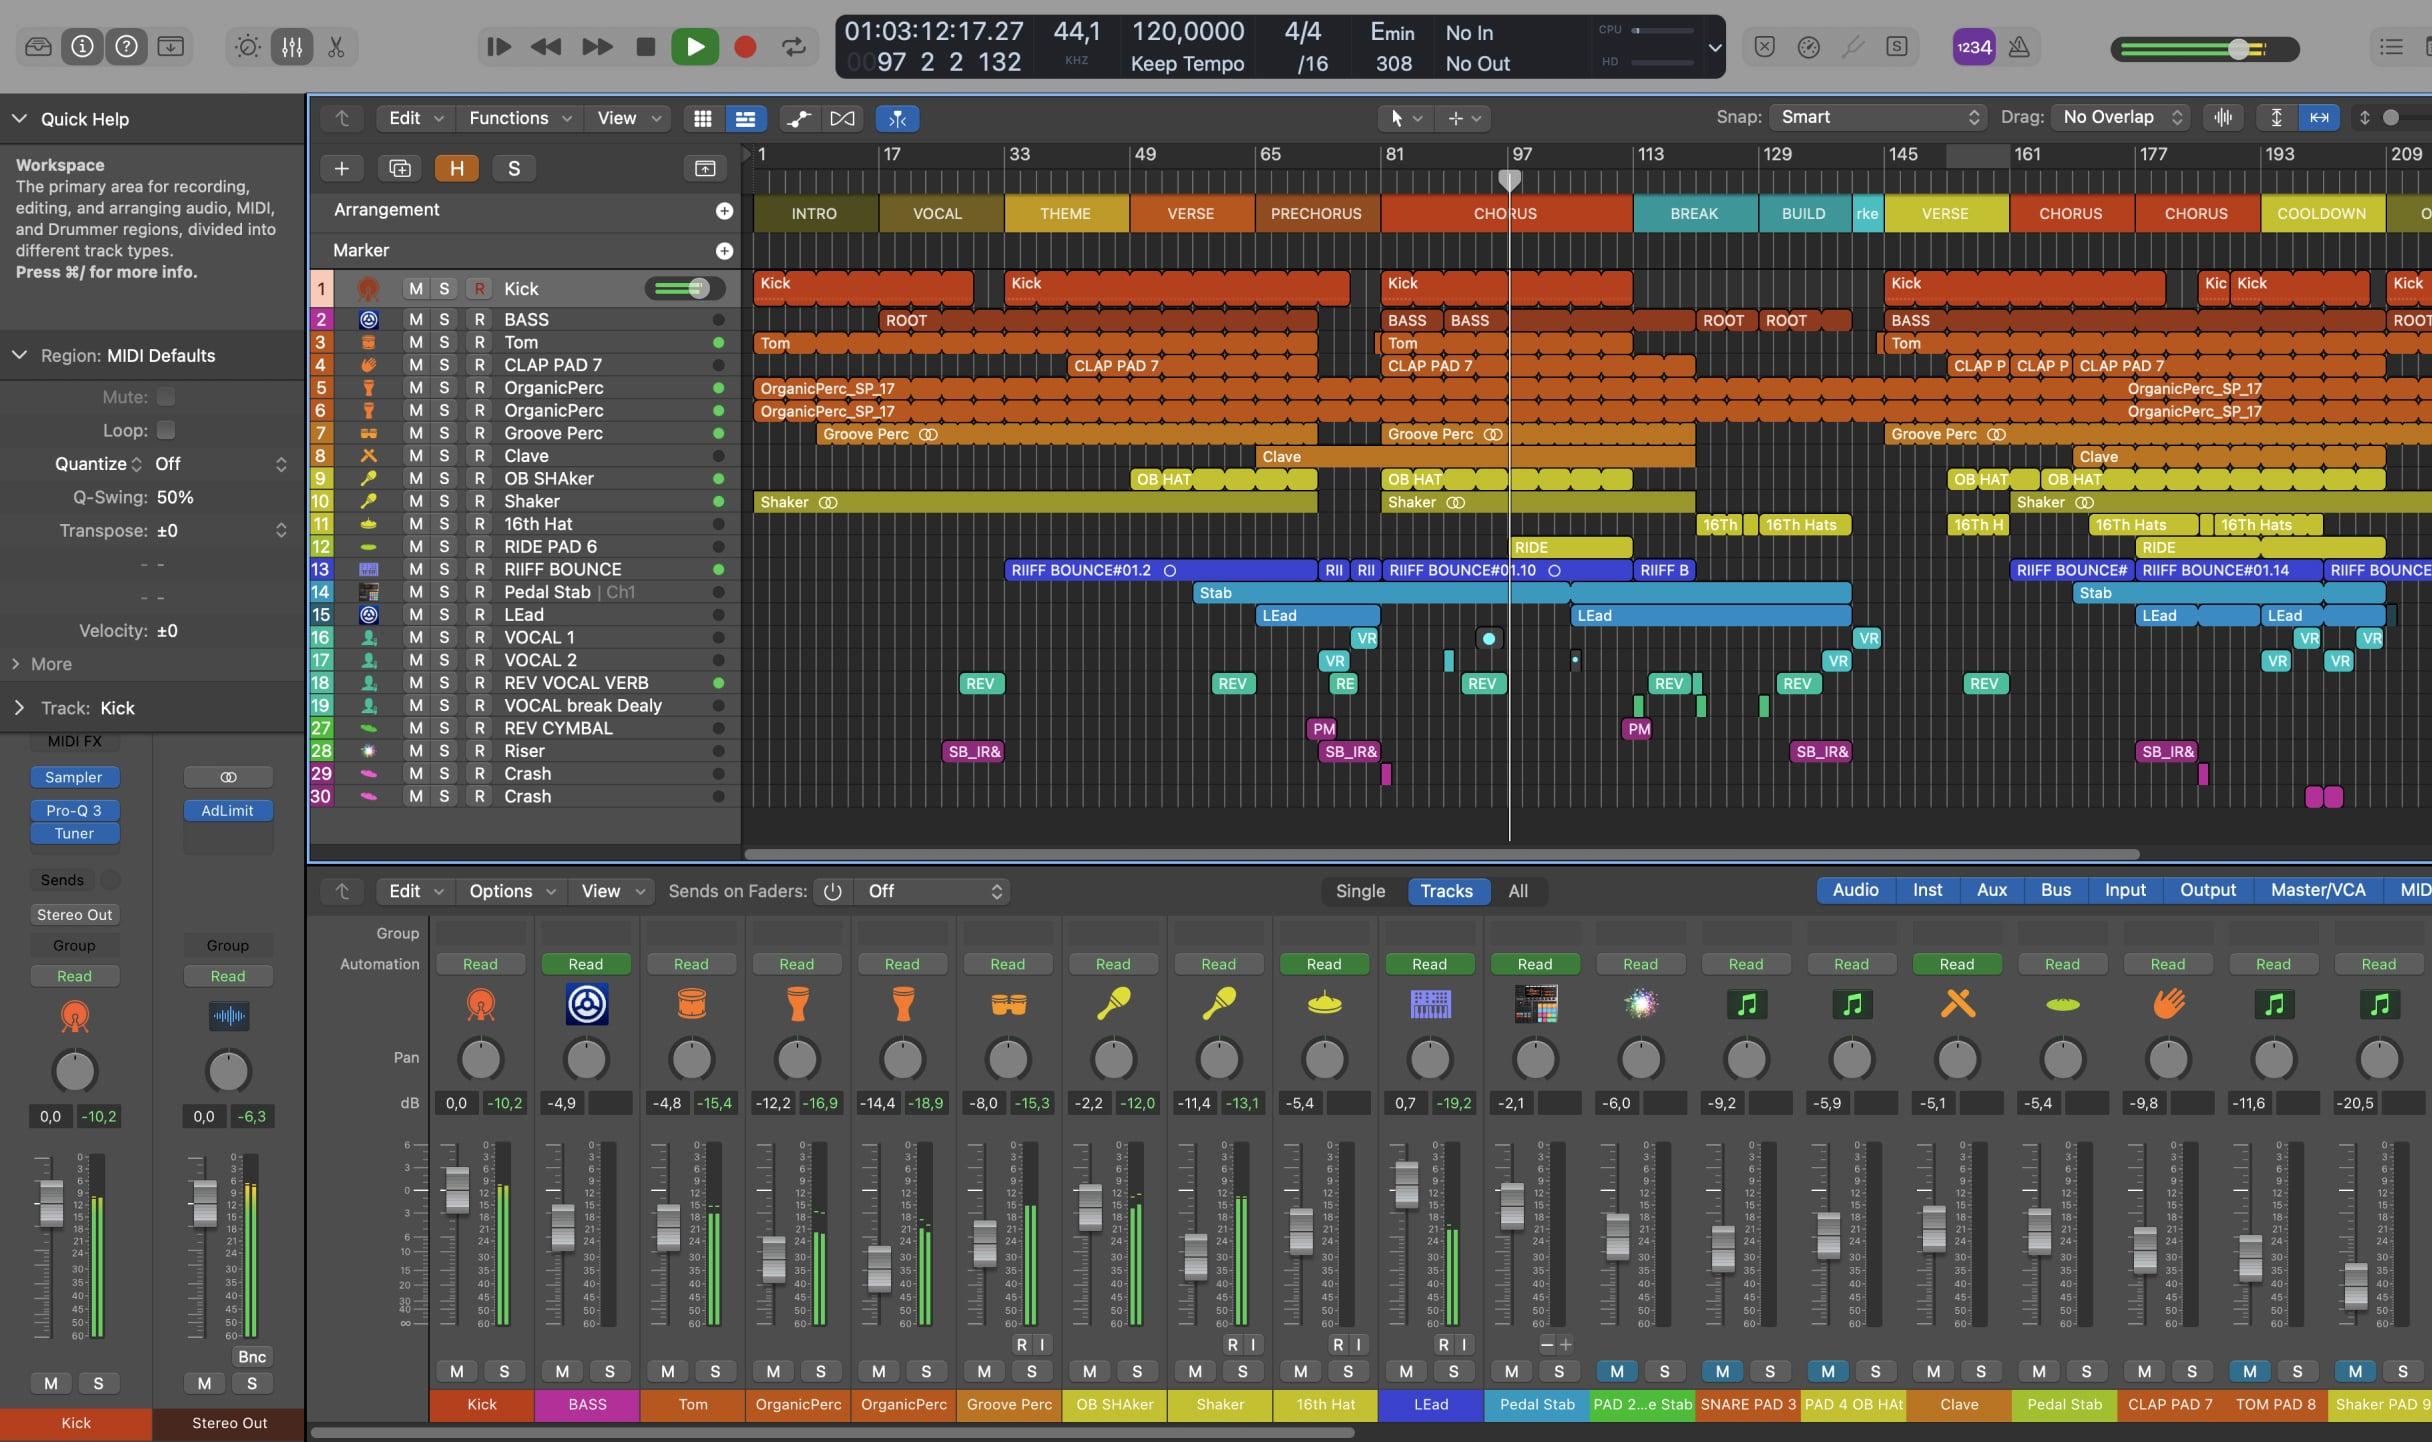Click the duplicate track icon

coord(399,168)
